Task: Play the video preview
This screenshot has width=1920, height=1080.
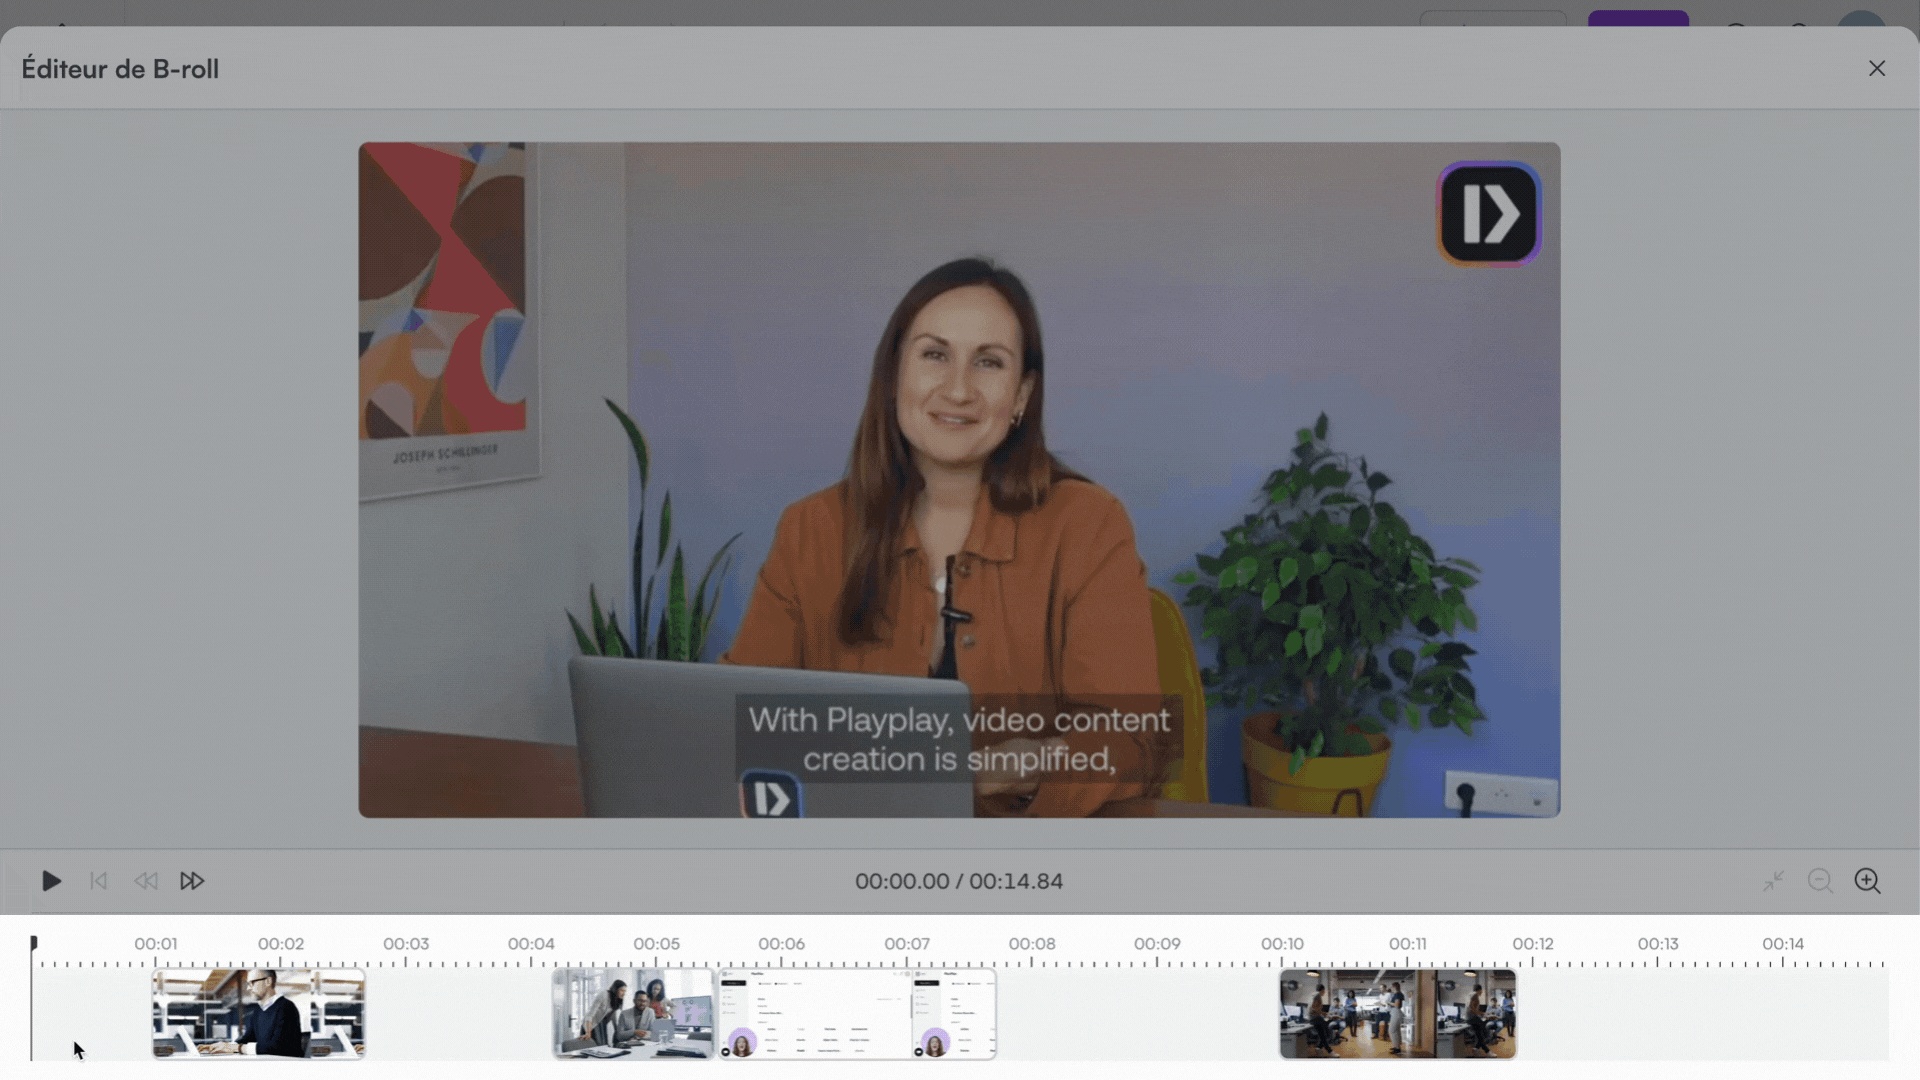Action: 51,881
